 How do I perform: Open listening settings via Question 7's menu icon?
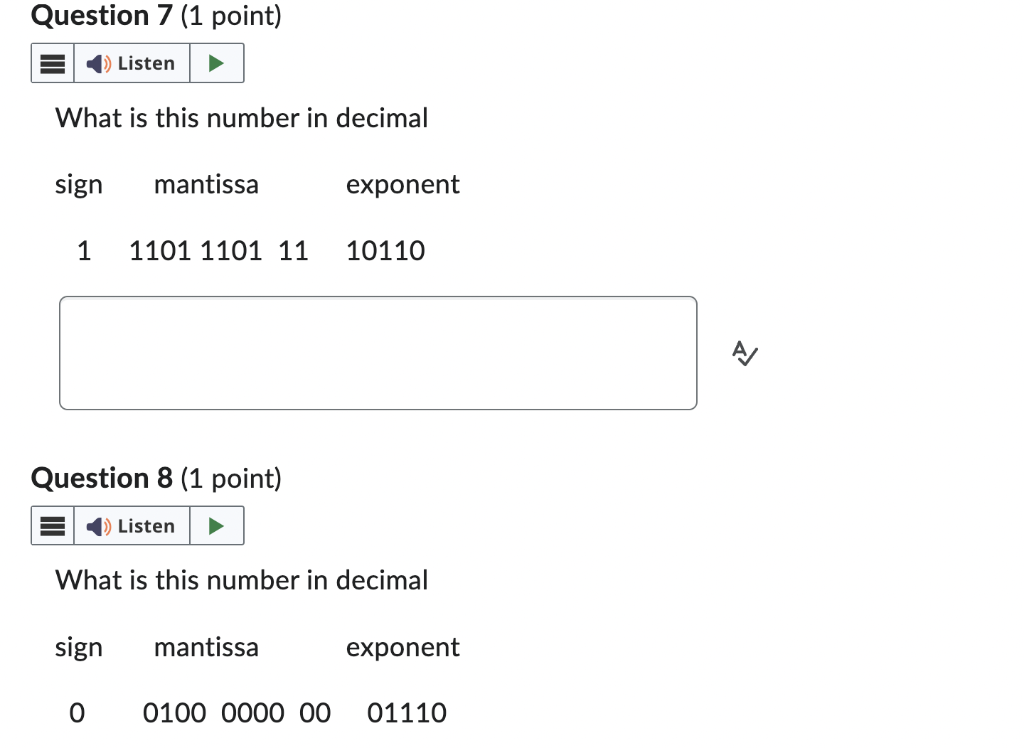(x=52, y=62)
